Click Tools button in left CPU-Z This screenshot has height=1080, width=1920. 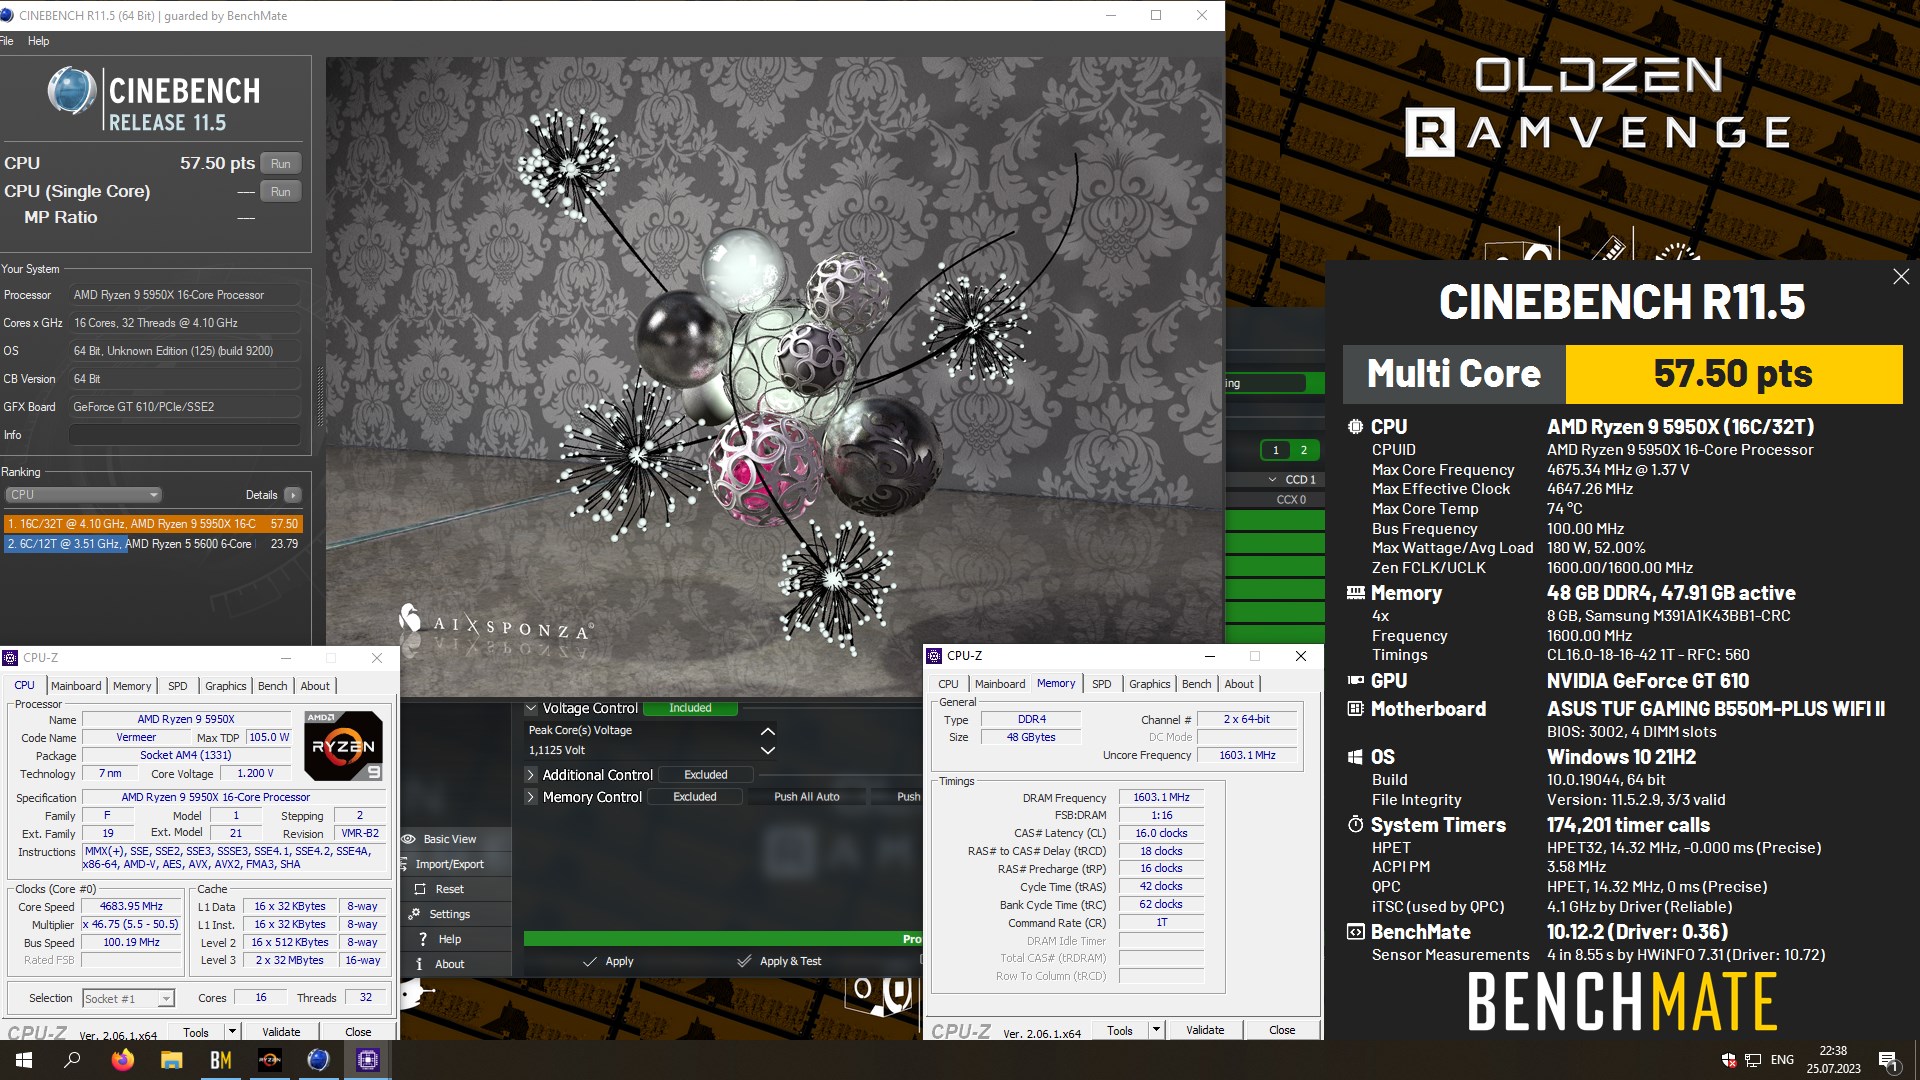(196, 1032)
